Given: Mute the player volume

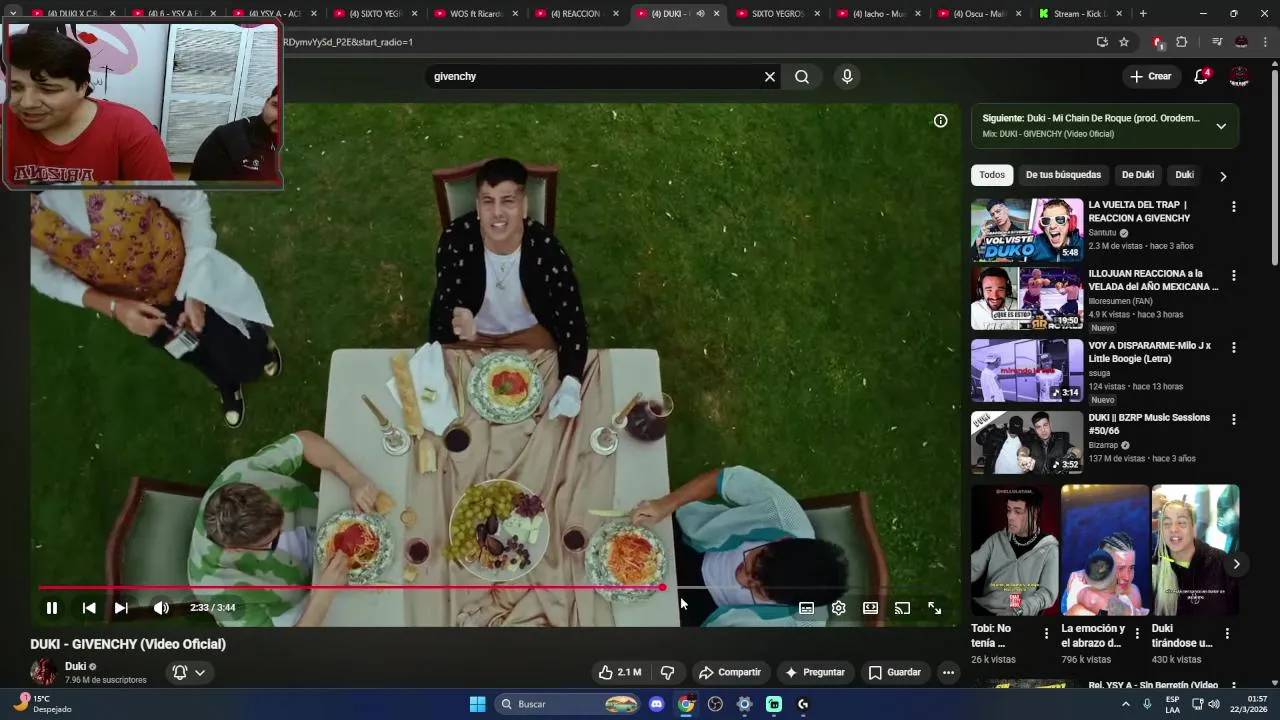Looking at the screenshot, I should pyautogui.click(x=161, y=608).
